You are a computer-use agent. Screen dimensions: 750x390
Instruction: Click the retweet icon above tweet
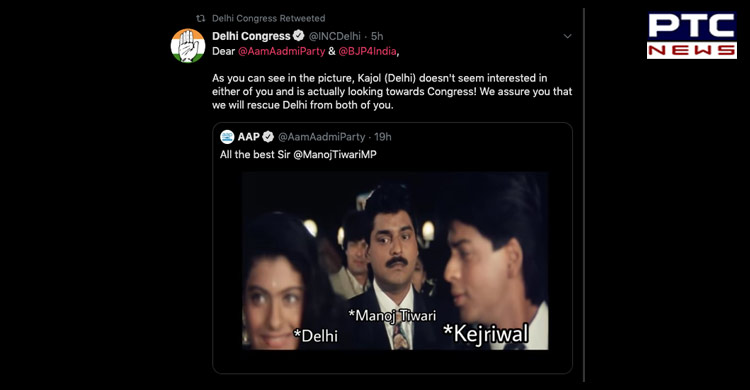click(200, 18)
